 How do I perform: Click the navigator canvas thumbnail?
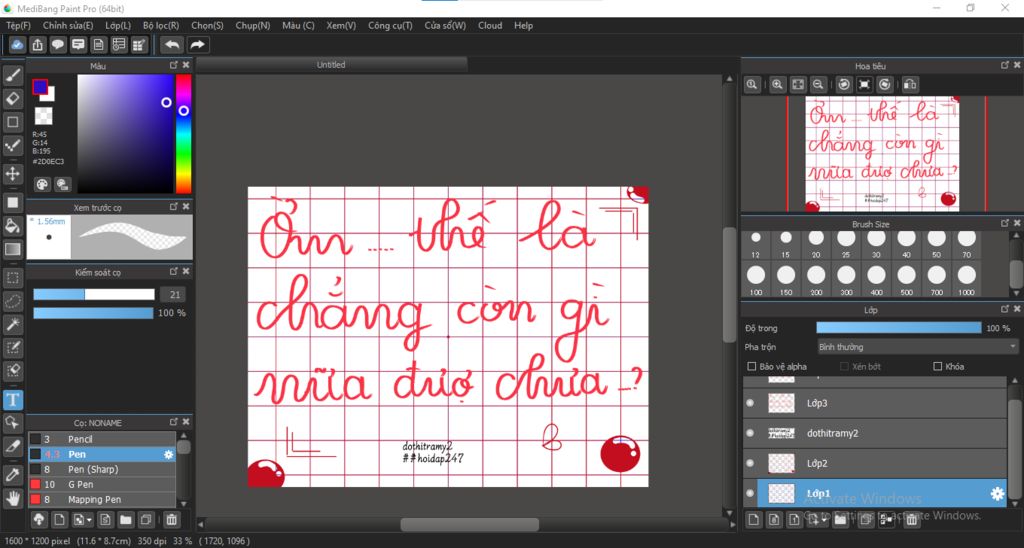pyautogui.click(x=882, y=154)
